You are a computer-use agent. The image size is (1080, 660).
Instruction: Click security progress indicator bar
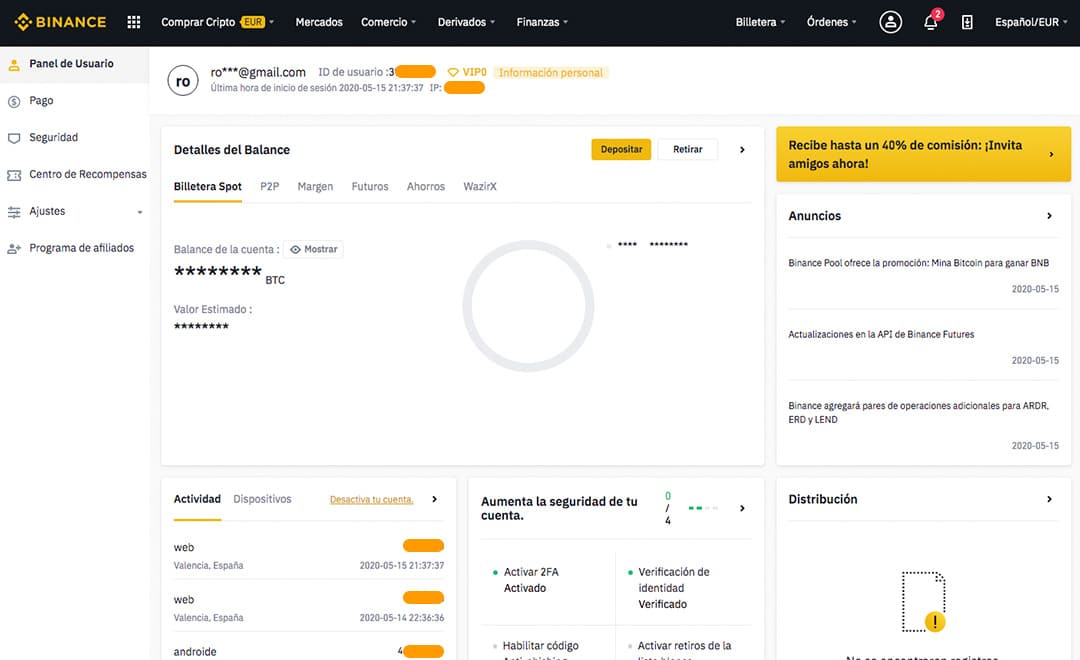pyautogui.click(x=703, y=508)
